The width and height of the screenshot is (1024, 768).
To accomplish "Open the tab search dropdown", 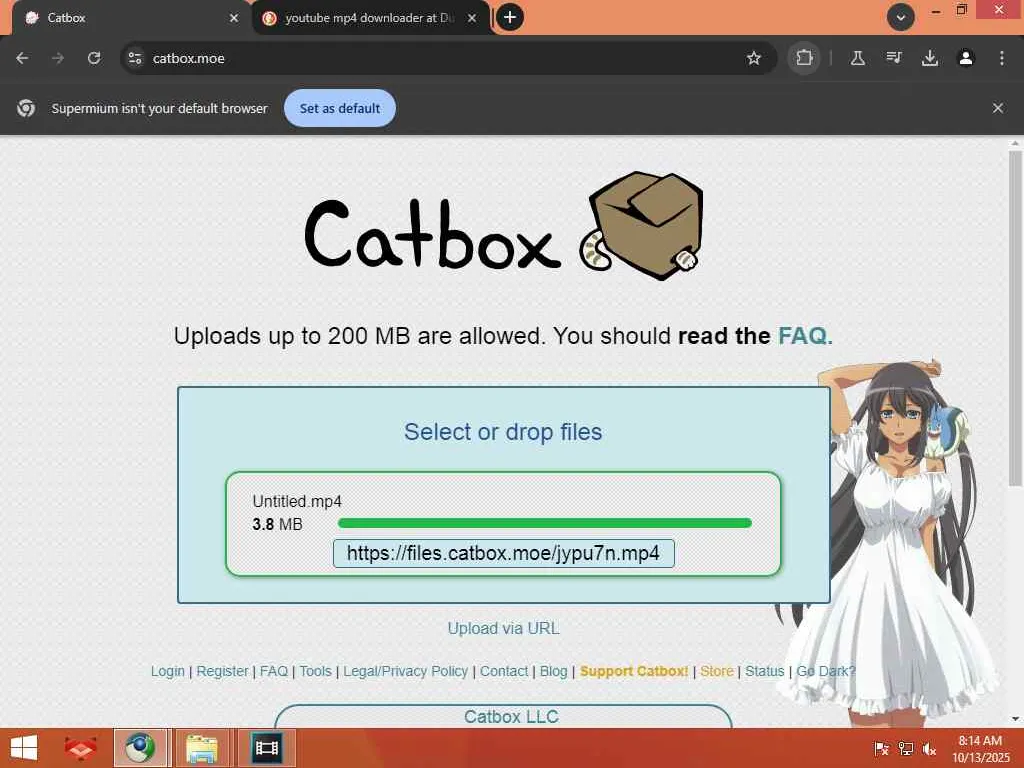I will coord(901,18).
